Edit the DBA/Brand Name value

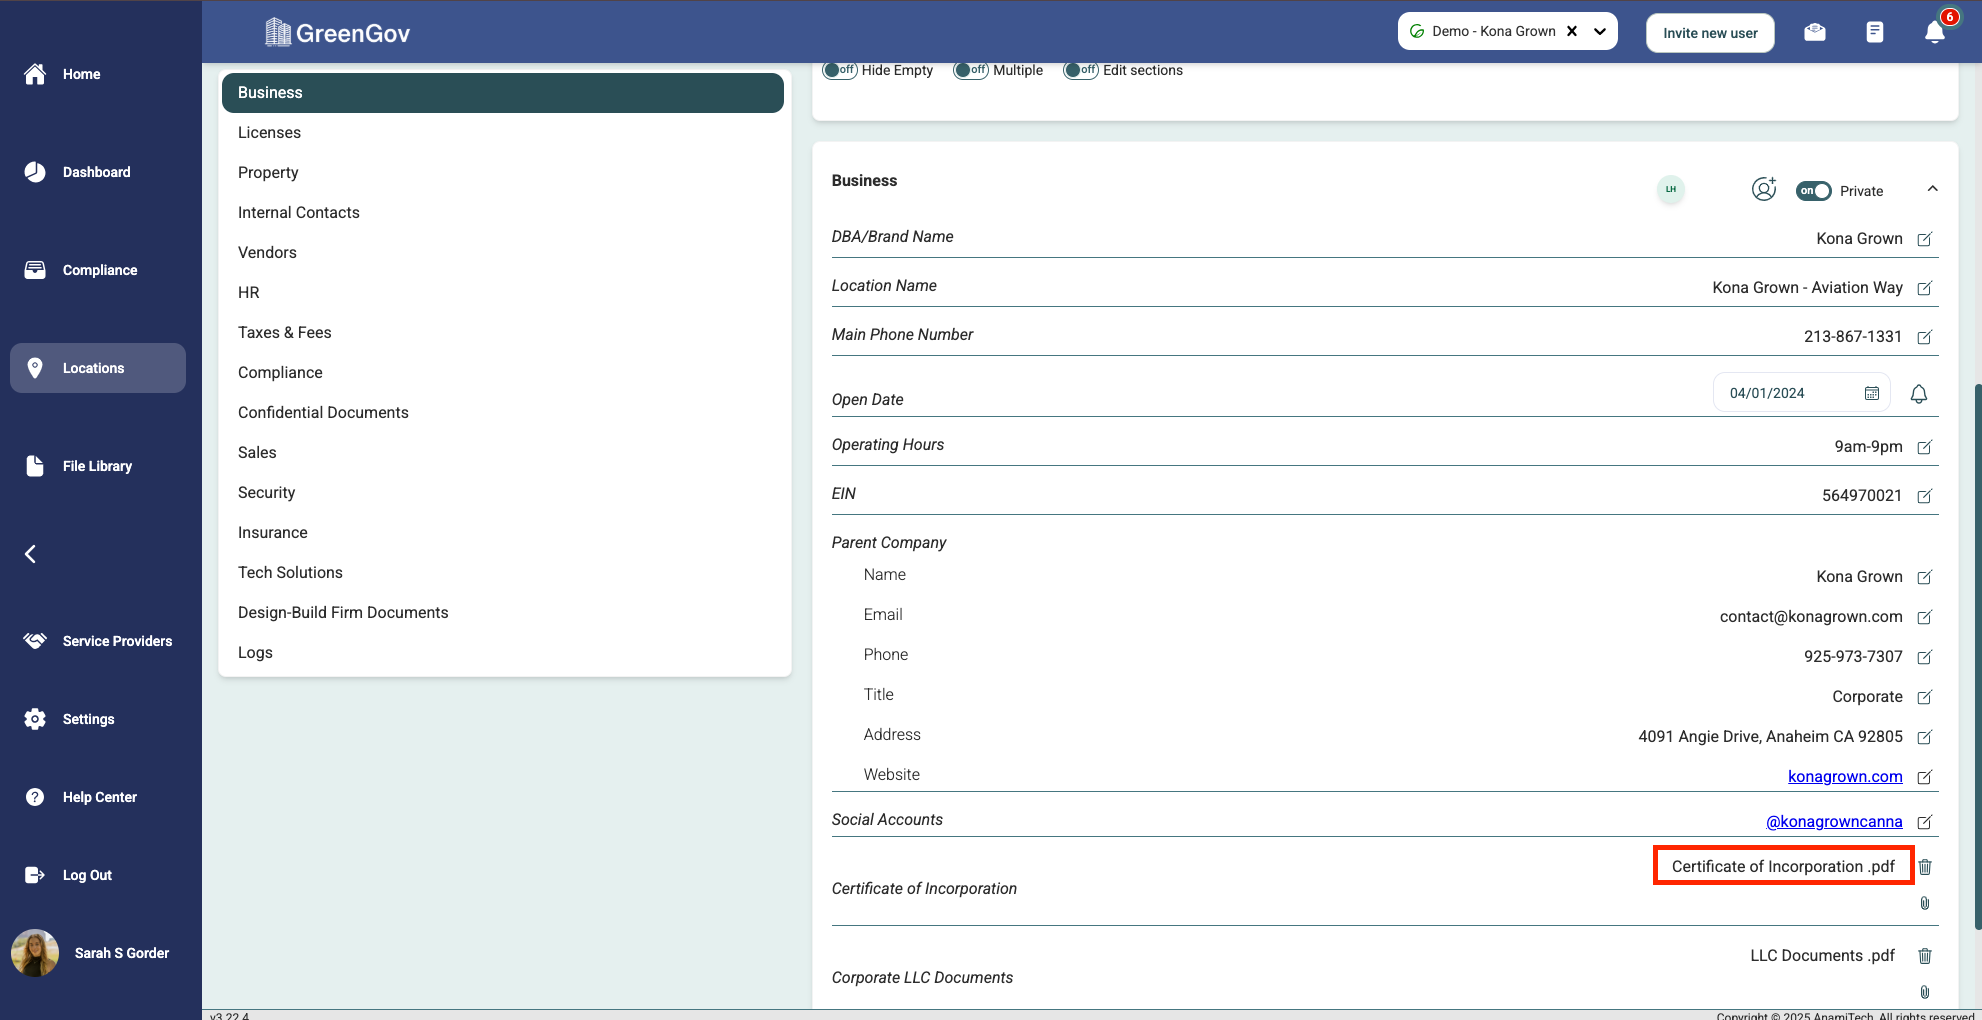point(1925,239)
